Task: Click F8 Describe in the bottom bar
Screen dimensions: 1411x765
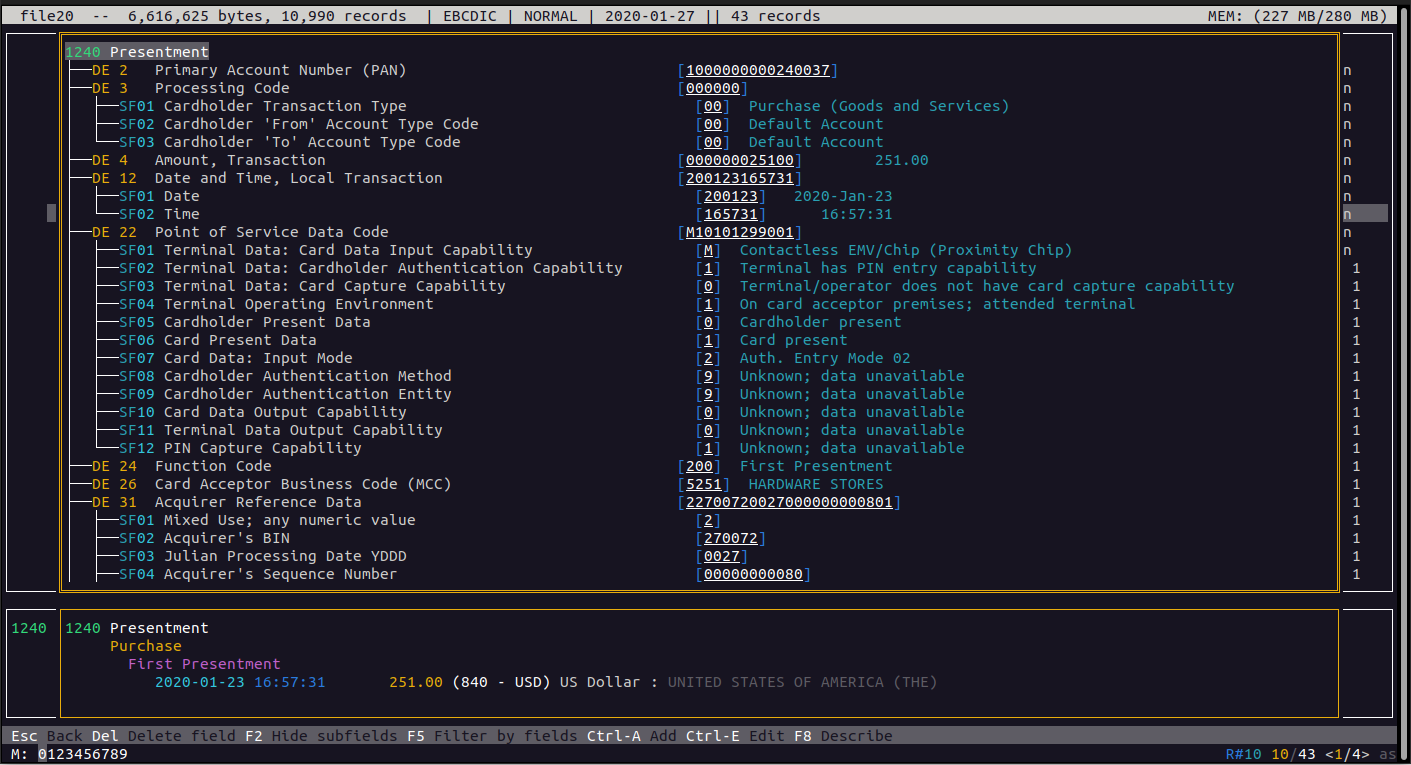Action: [x=842, y=736]
